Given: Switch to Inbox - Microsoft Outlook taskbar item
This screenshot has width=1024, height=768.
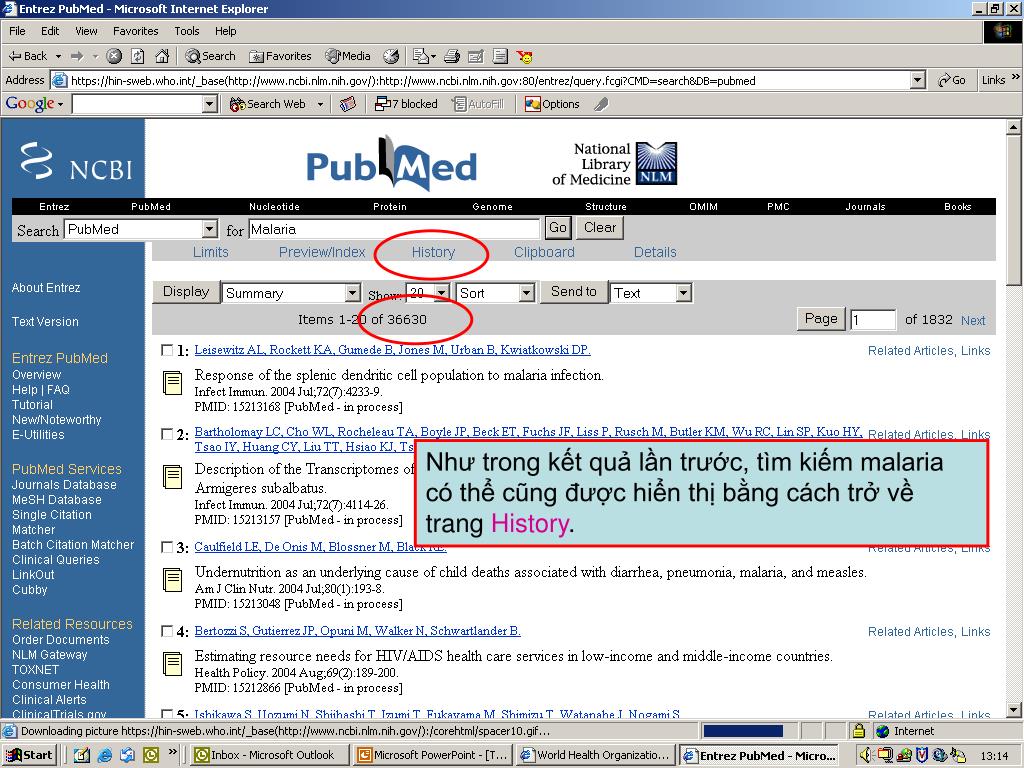Looking at the screenshot, I should (270, 755).
